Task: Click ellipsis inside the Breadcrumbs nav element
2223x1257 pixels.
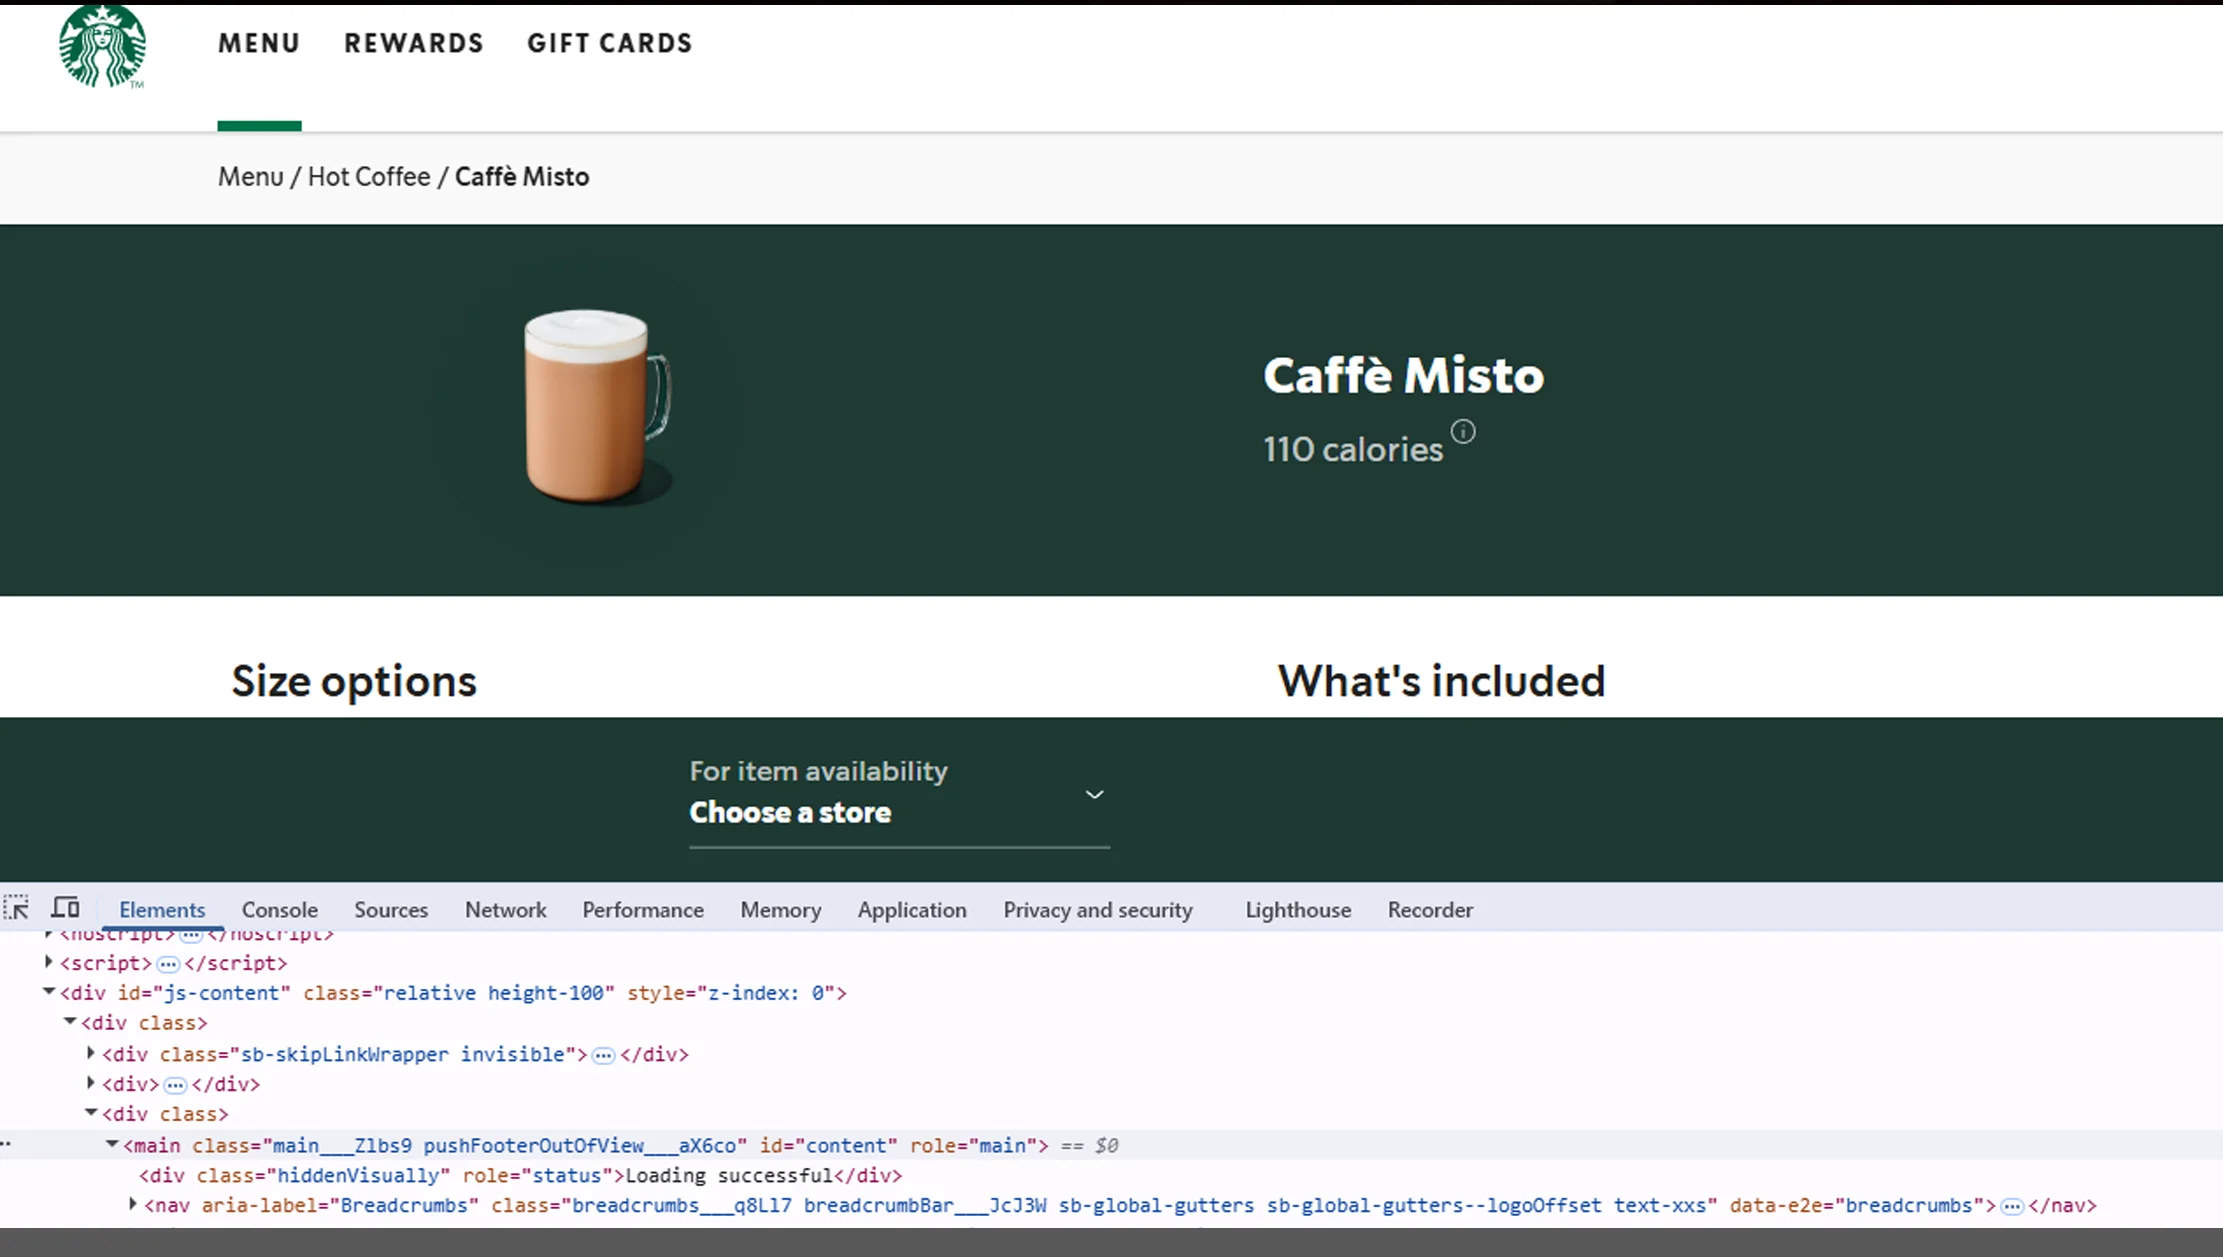Action: point(2013,1206)
